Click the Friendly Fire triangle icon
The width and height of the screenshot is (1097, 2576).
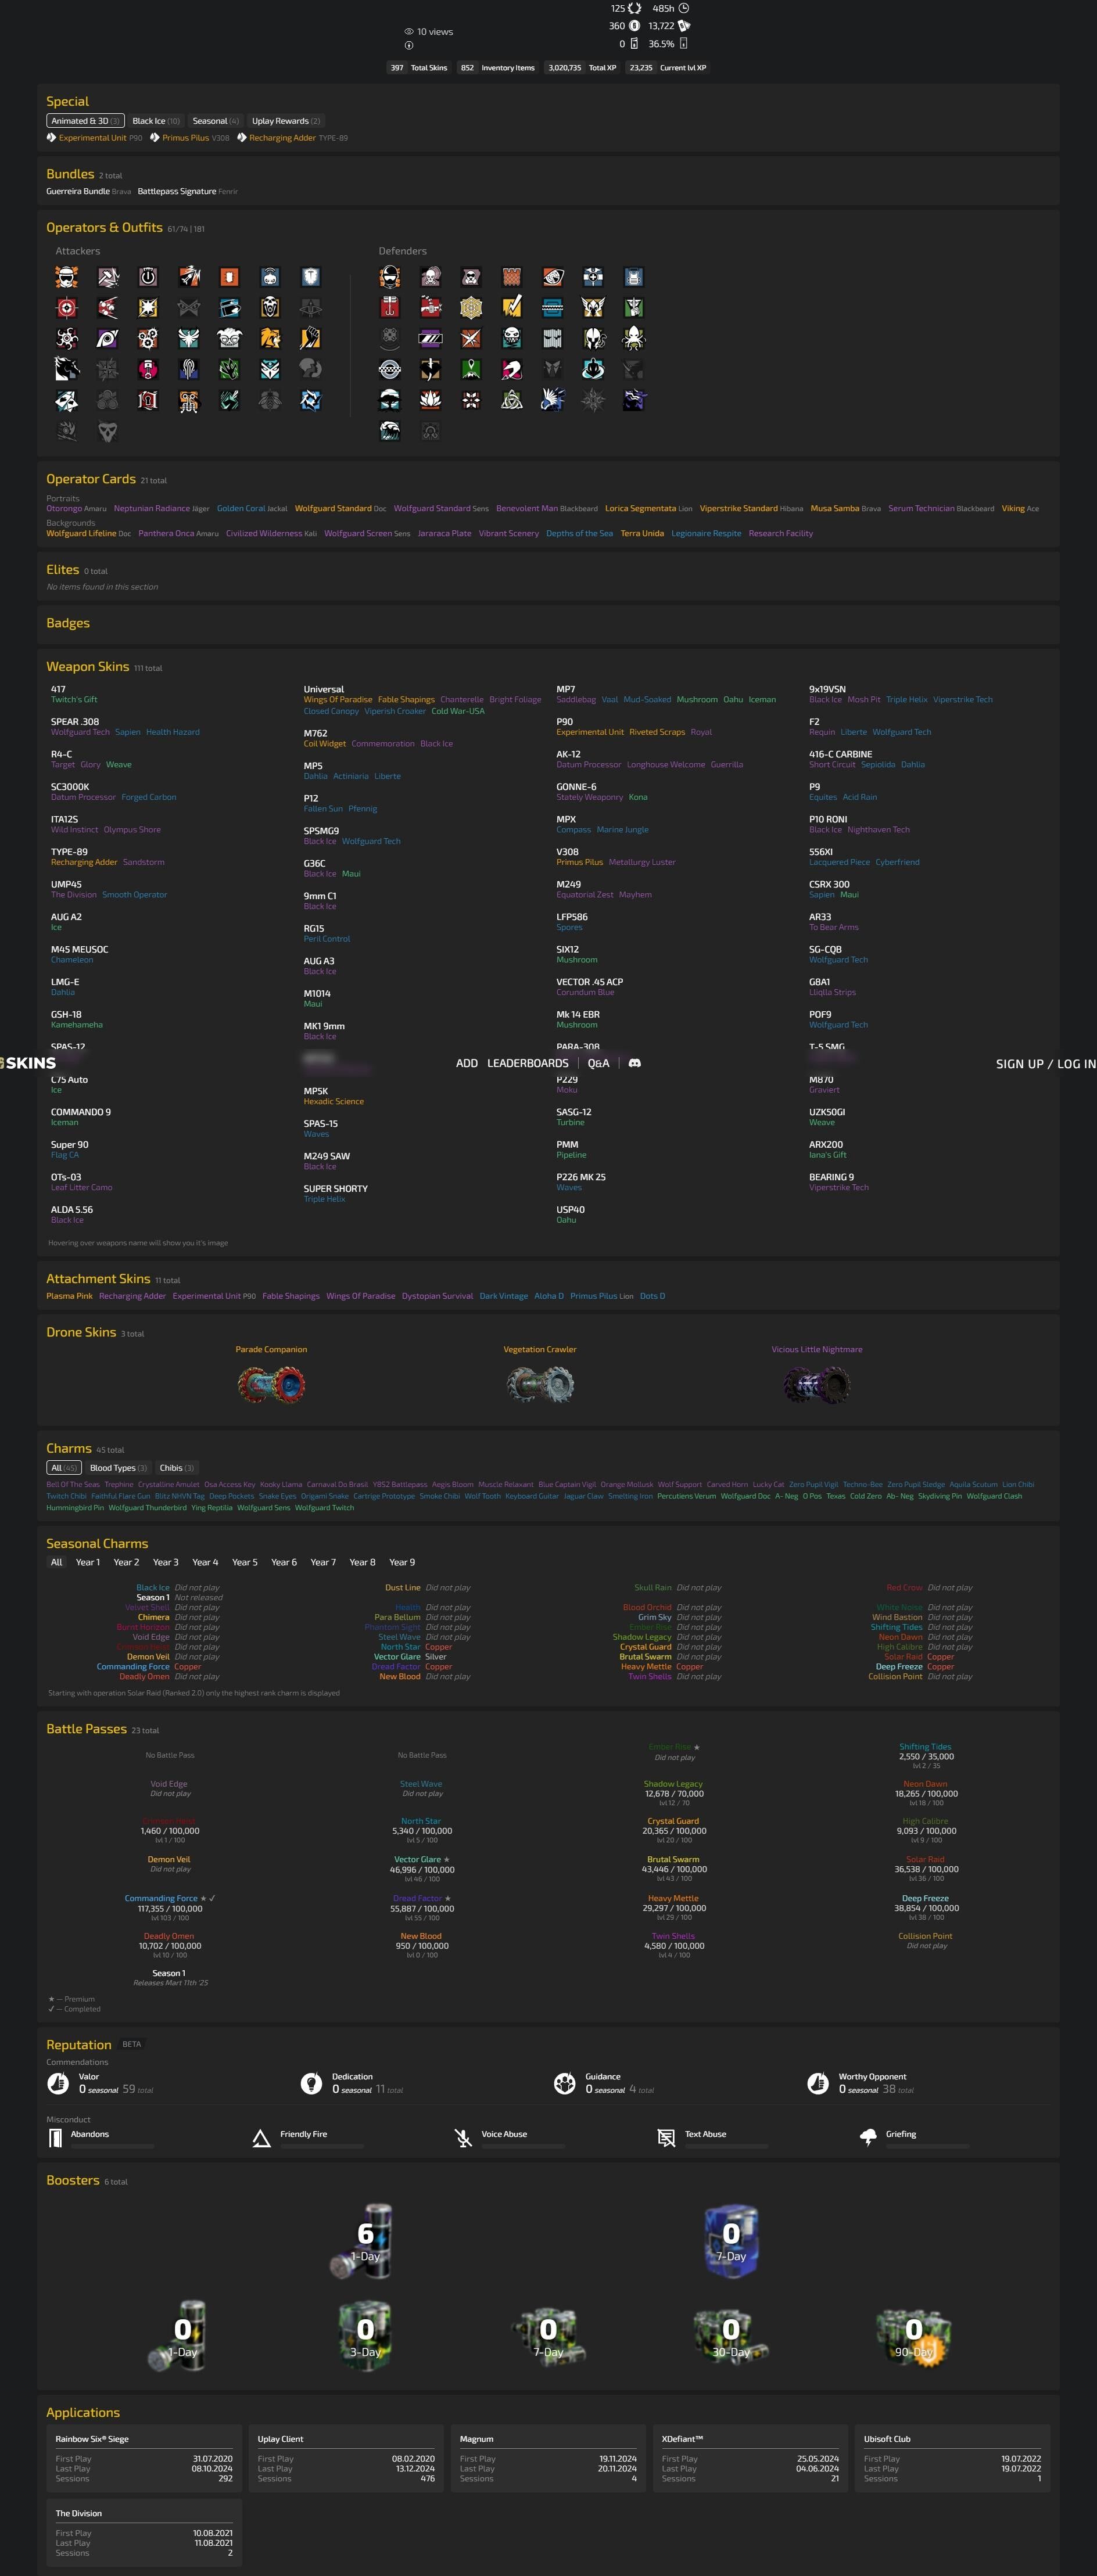[261, 2138]
